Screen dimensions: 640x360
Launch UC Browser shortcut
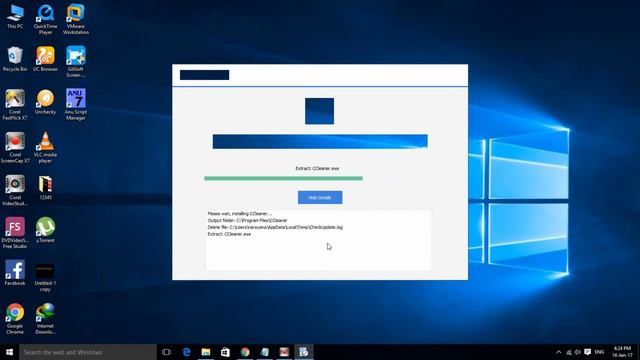(45, 59)
